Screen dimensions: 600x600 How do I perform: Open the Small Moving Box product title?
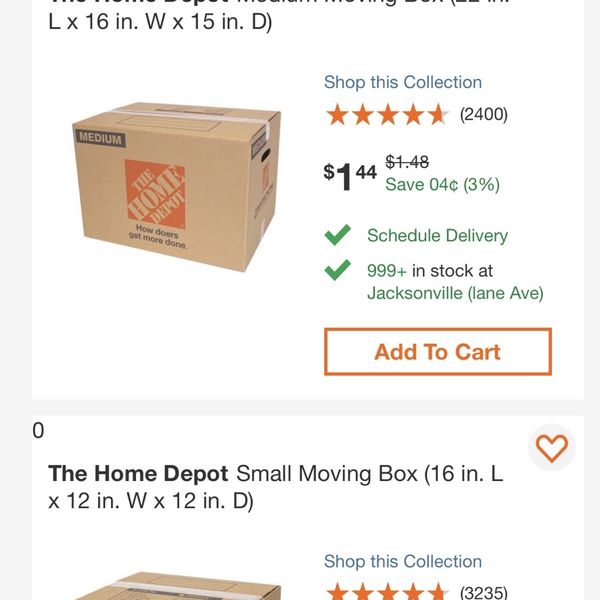pos(276,487)
